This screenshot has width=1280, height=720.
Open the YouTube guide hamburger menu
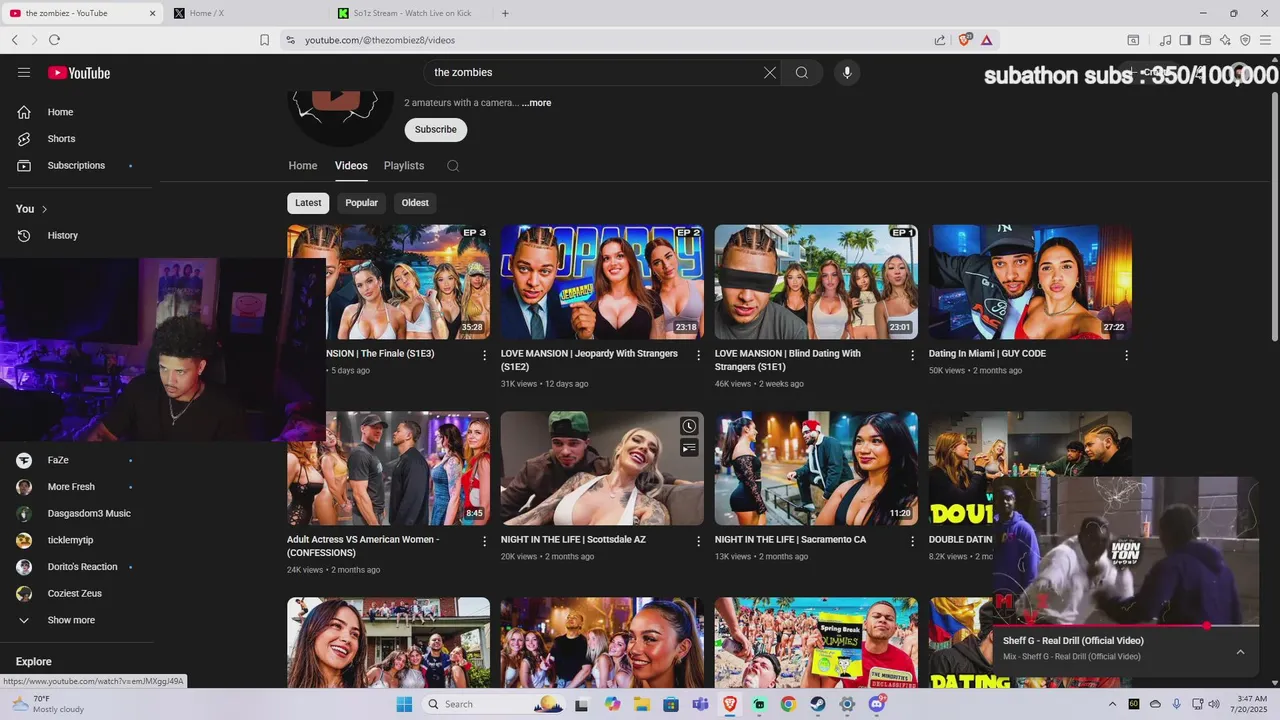[24, 72]
